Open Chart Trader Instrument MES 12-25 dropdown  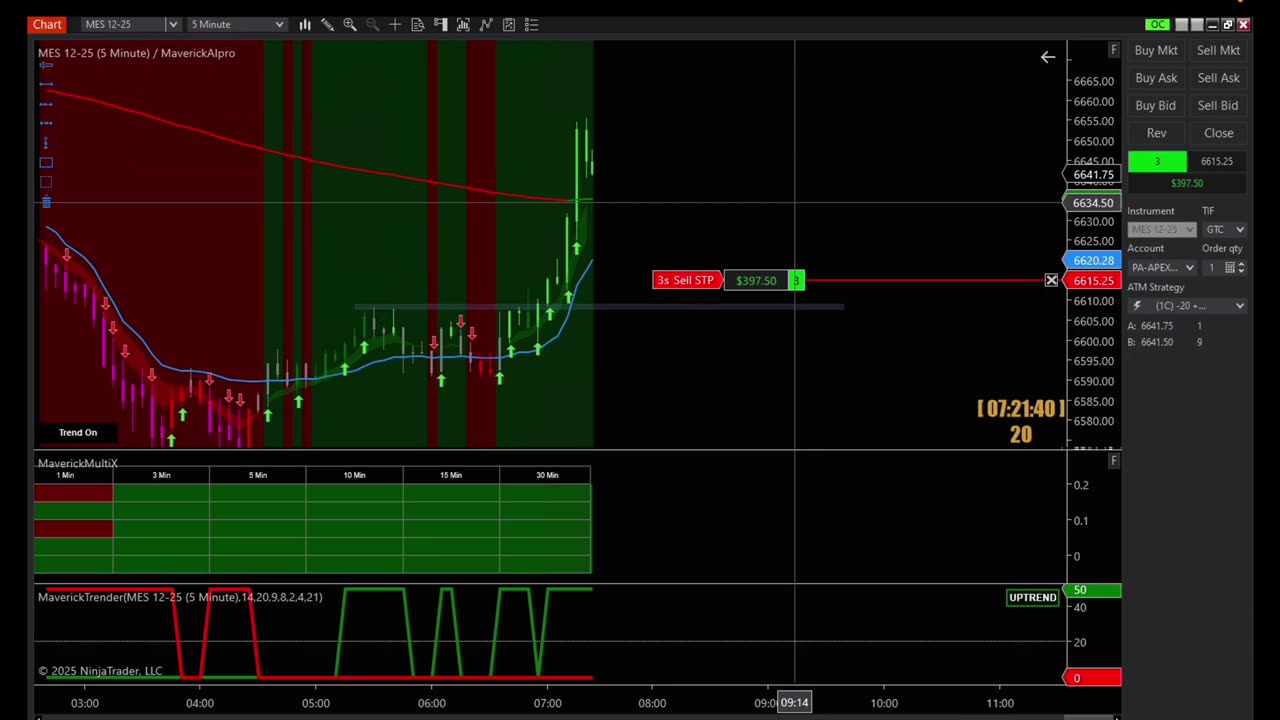pyautogui.click(x=1162, y=229)
